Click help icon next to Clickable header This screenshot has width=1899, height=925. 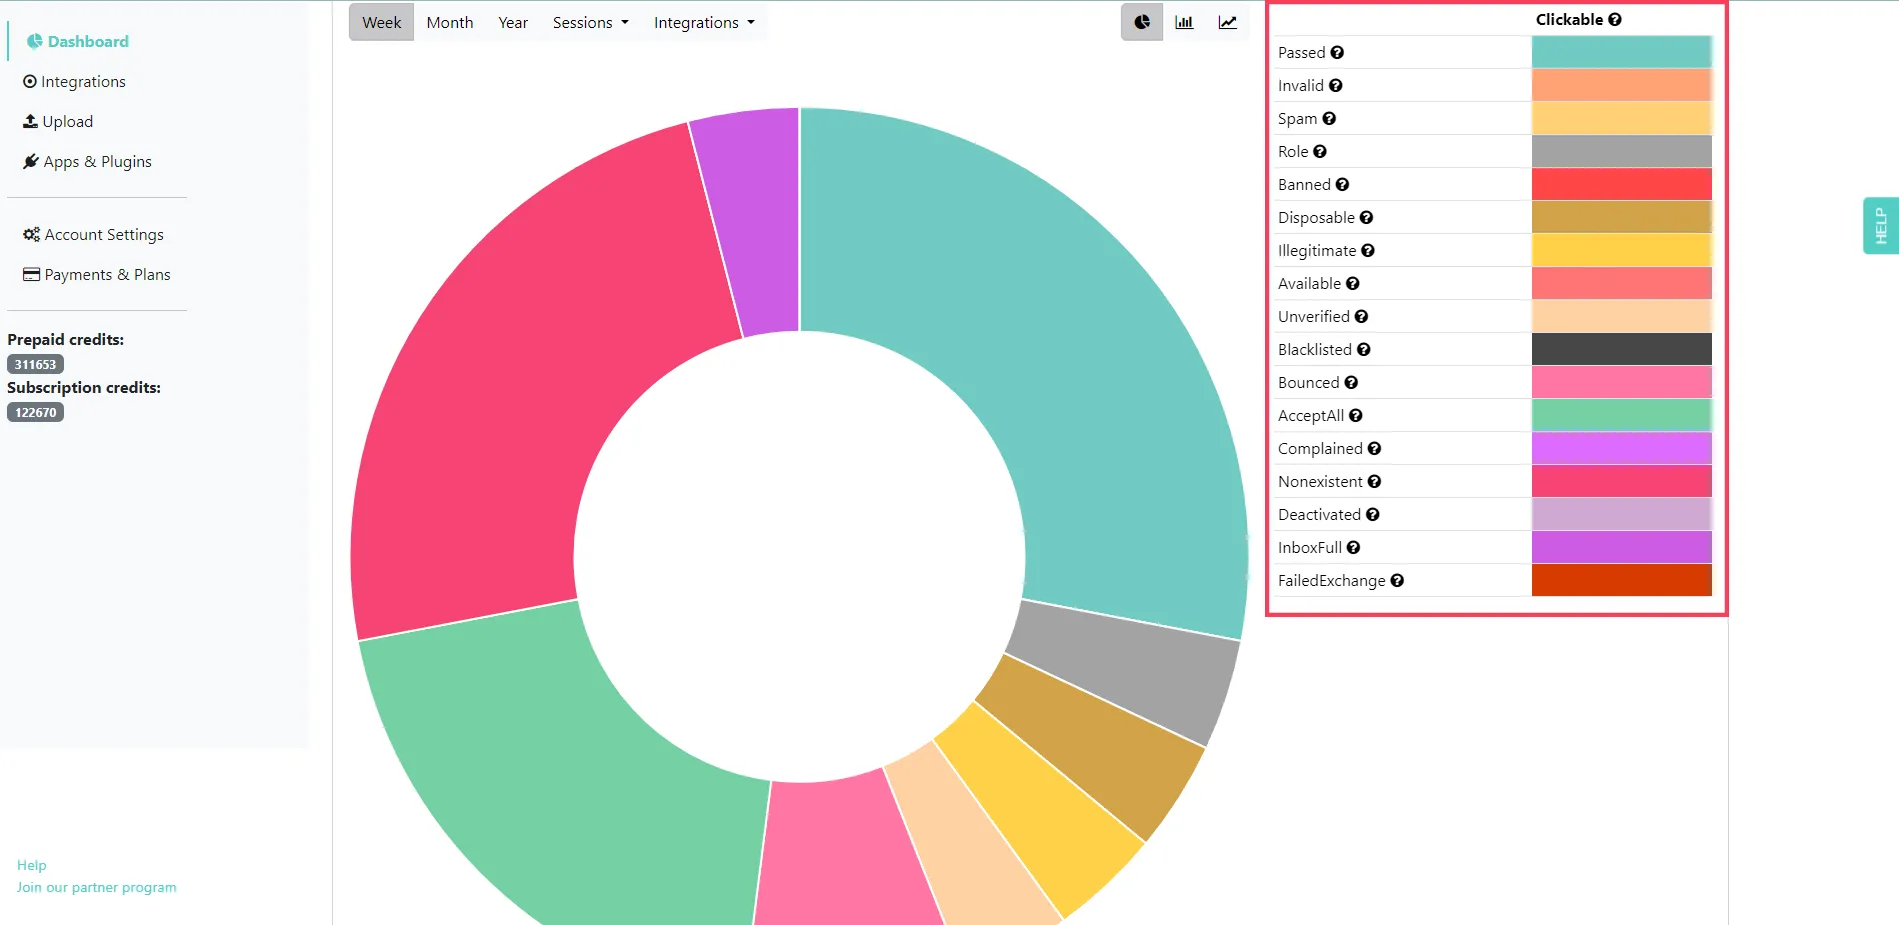pos(1615,20)
